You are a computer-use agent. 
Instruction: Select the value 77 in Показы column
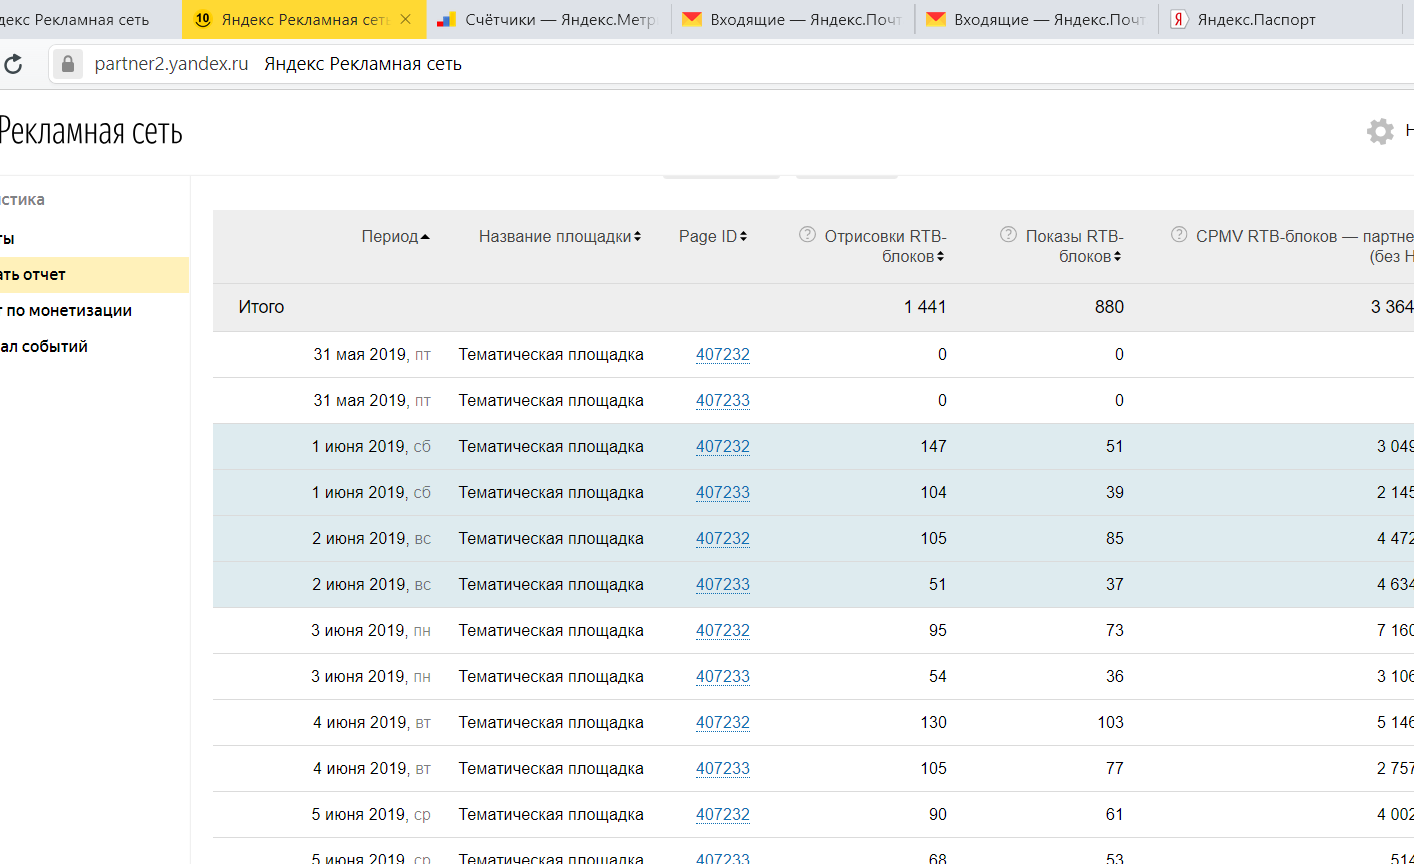coord(1115,769)
